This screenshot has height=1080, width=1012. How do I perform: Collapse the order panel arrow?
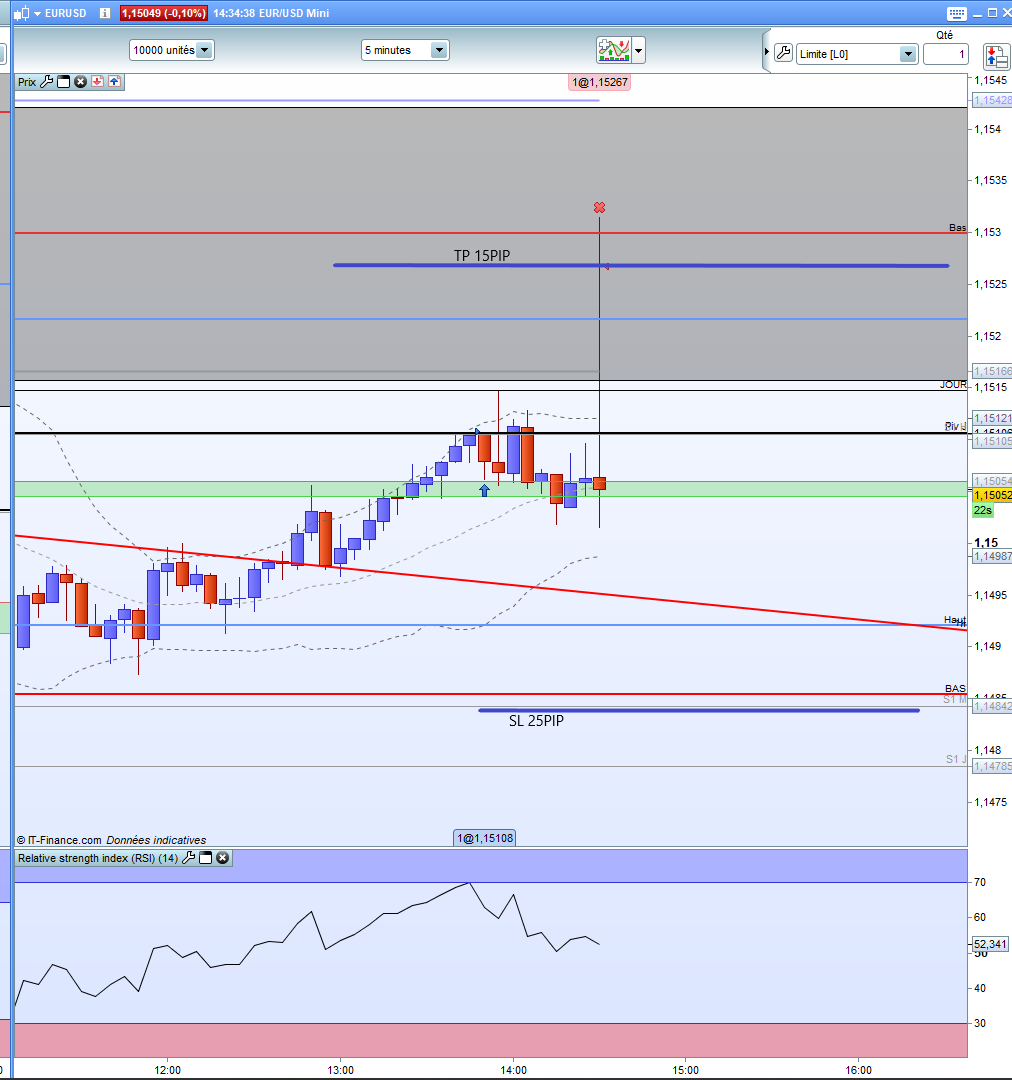(766, 52)
